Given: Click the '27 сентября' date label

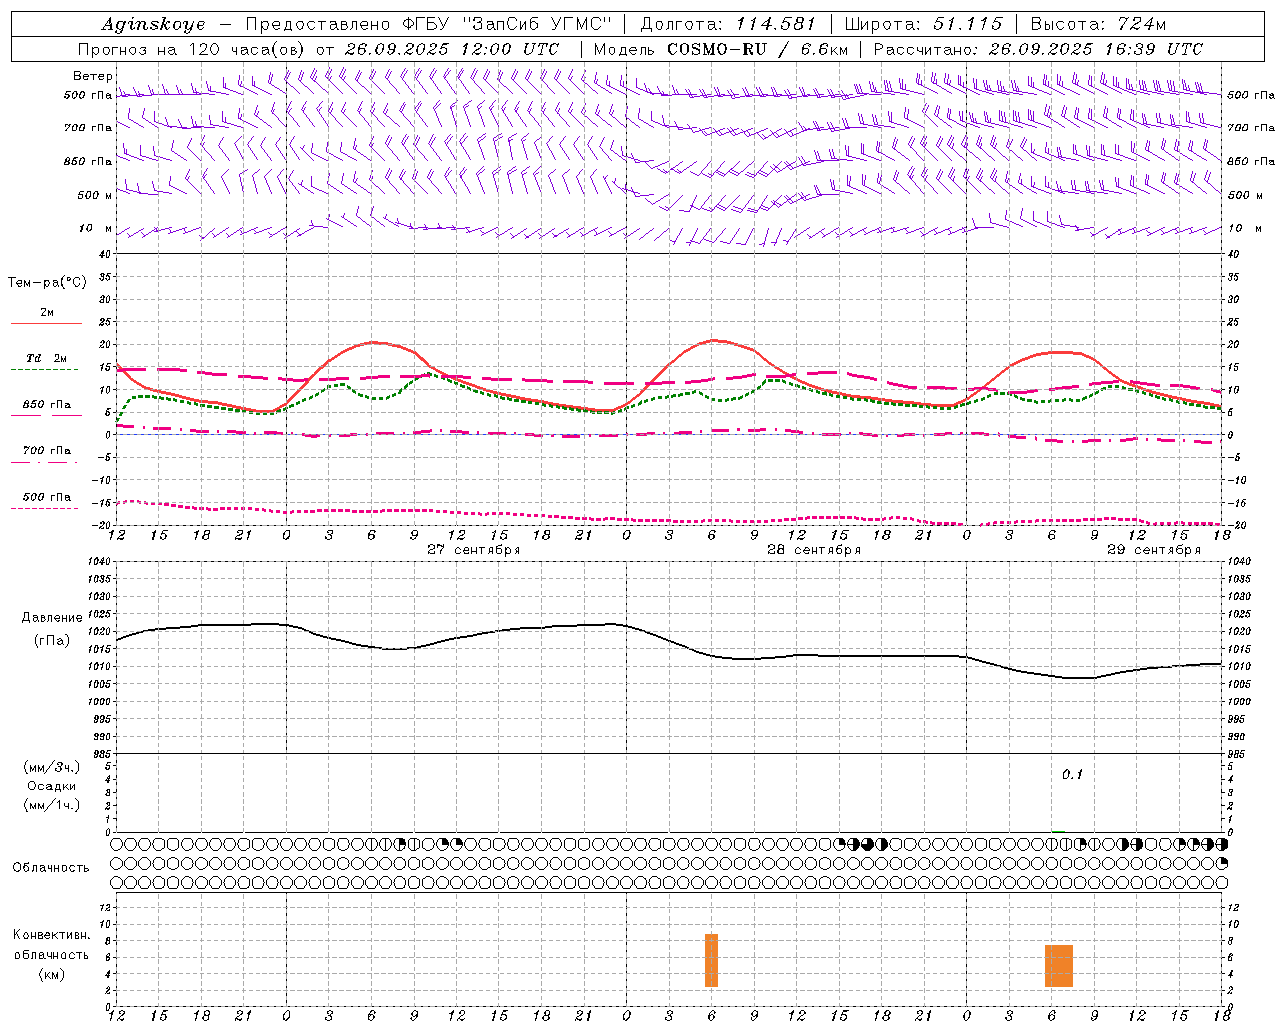Looking at the screenshot, I should pyautogui.click(x=474, y=549).
